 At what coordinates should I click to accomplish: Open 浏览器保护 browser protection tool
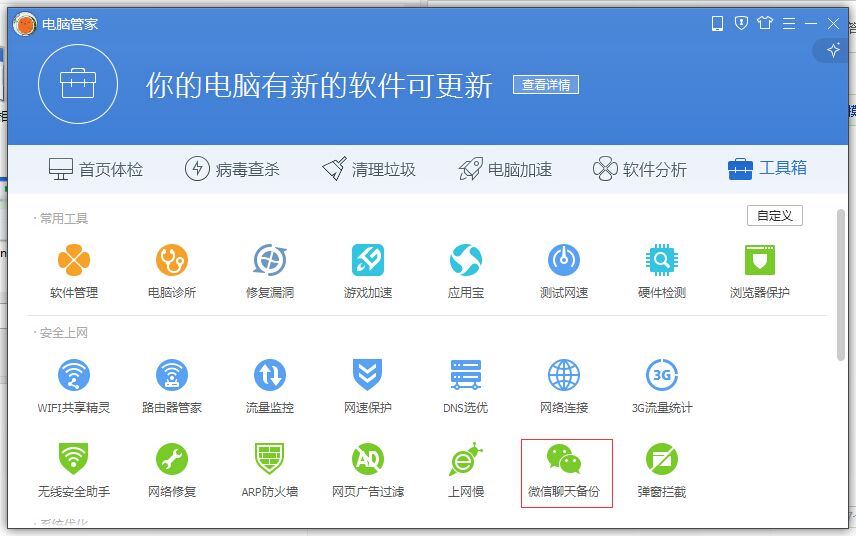(759, 271)
